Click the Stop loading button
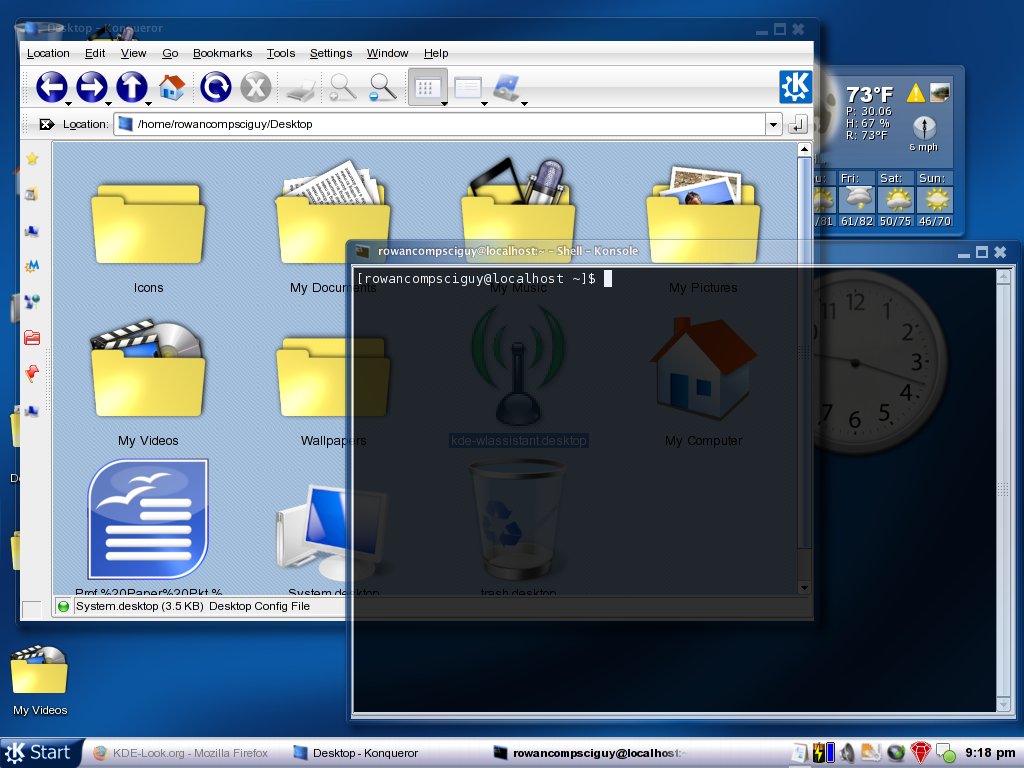 [x=255, y=86]
